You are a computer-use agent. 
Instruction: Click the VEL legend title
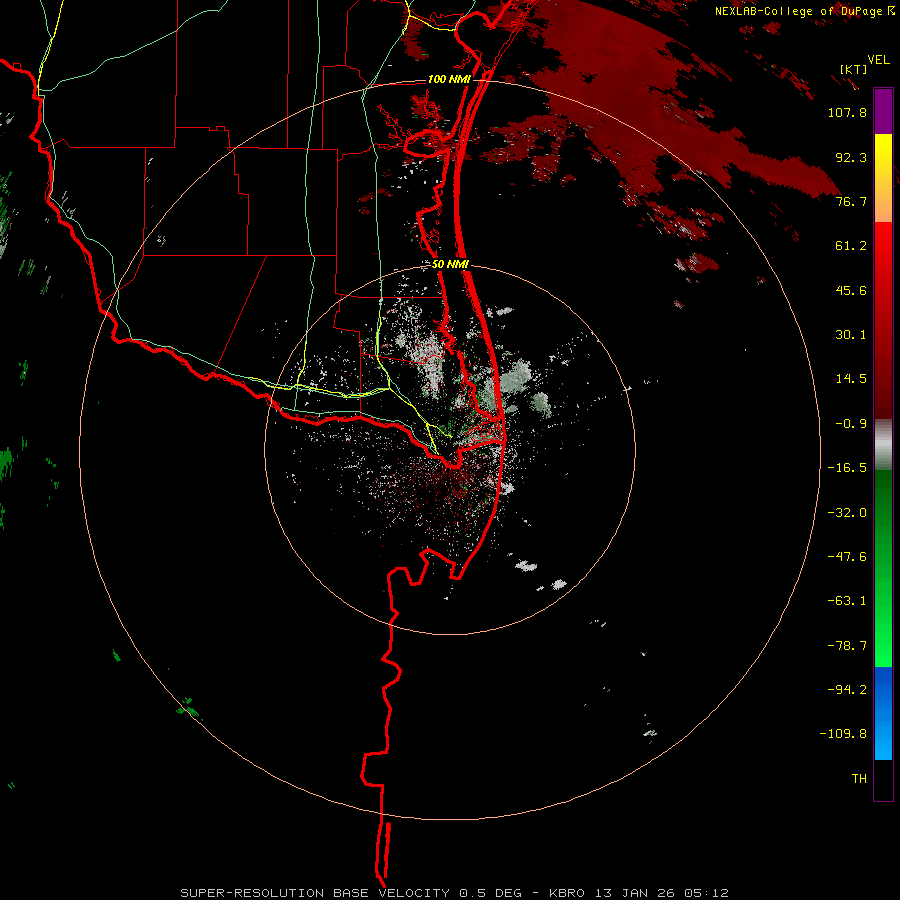pos(878,60)
